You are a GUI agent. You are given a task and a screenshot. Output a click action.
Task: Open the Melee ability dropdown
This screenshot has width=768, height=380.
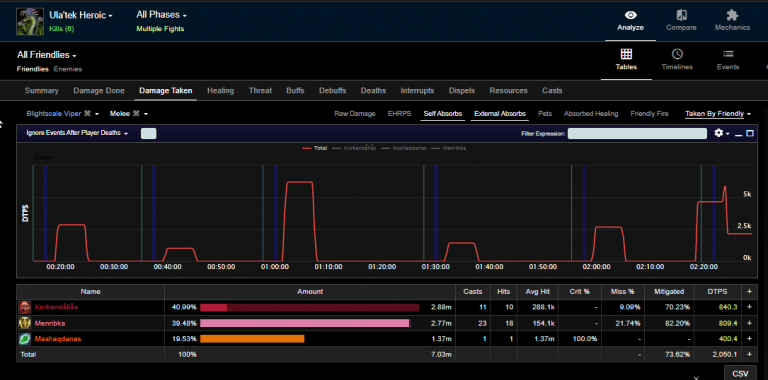click(x=129, y=114)
